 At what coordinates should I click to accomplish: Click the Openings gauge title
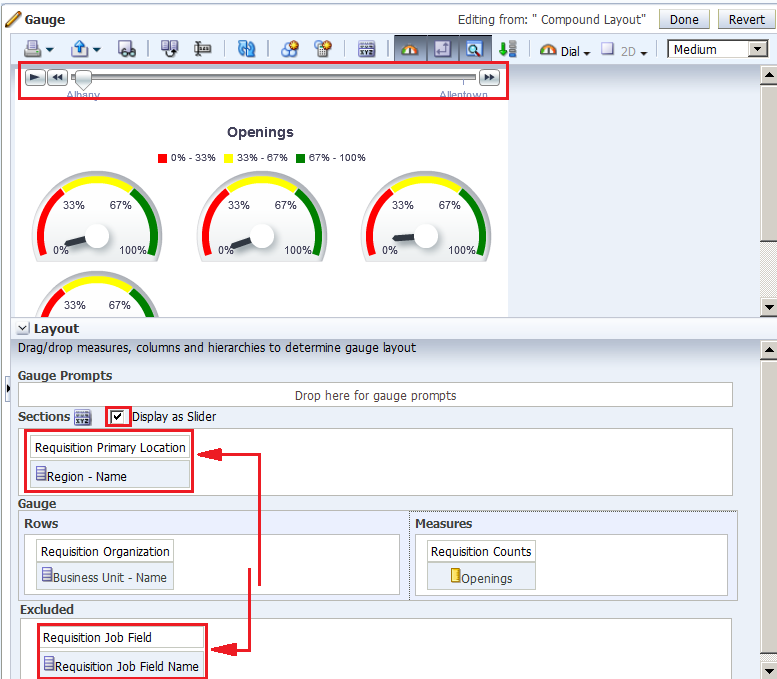[x=260, y=132]
